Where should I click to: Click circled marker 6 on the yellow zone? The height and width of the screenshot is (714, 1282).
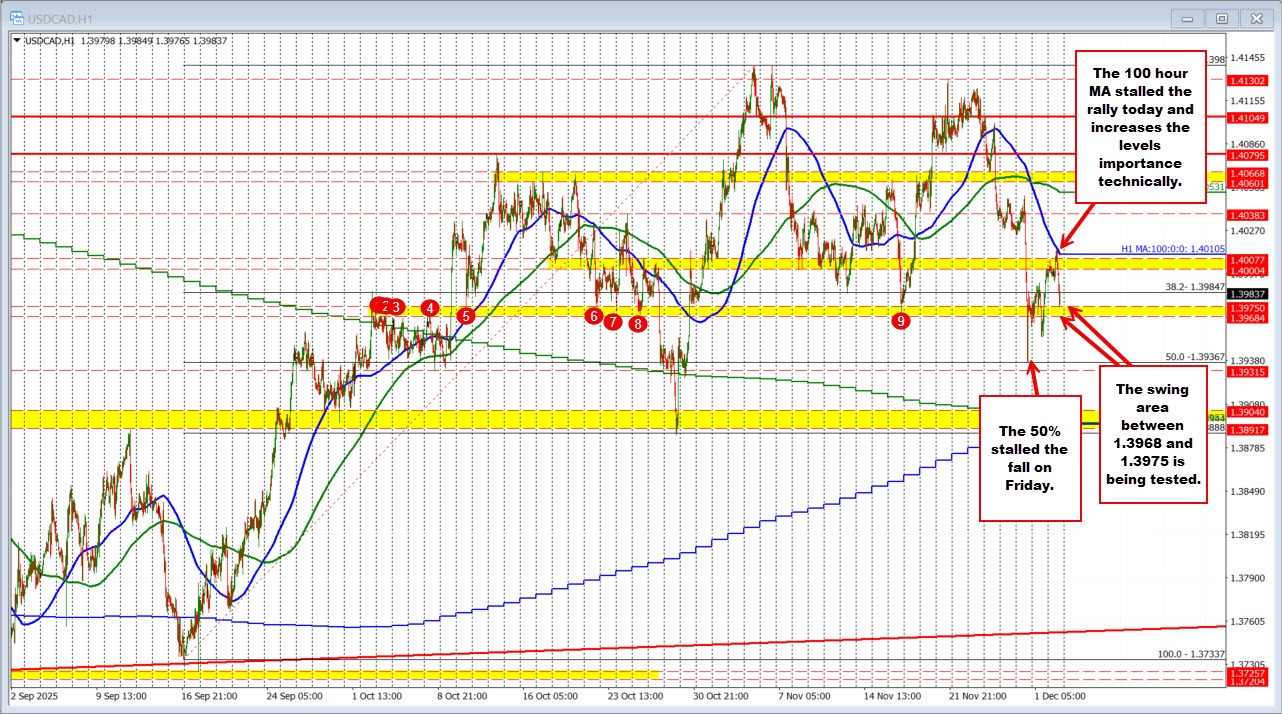coord(592,315)
